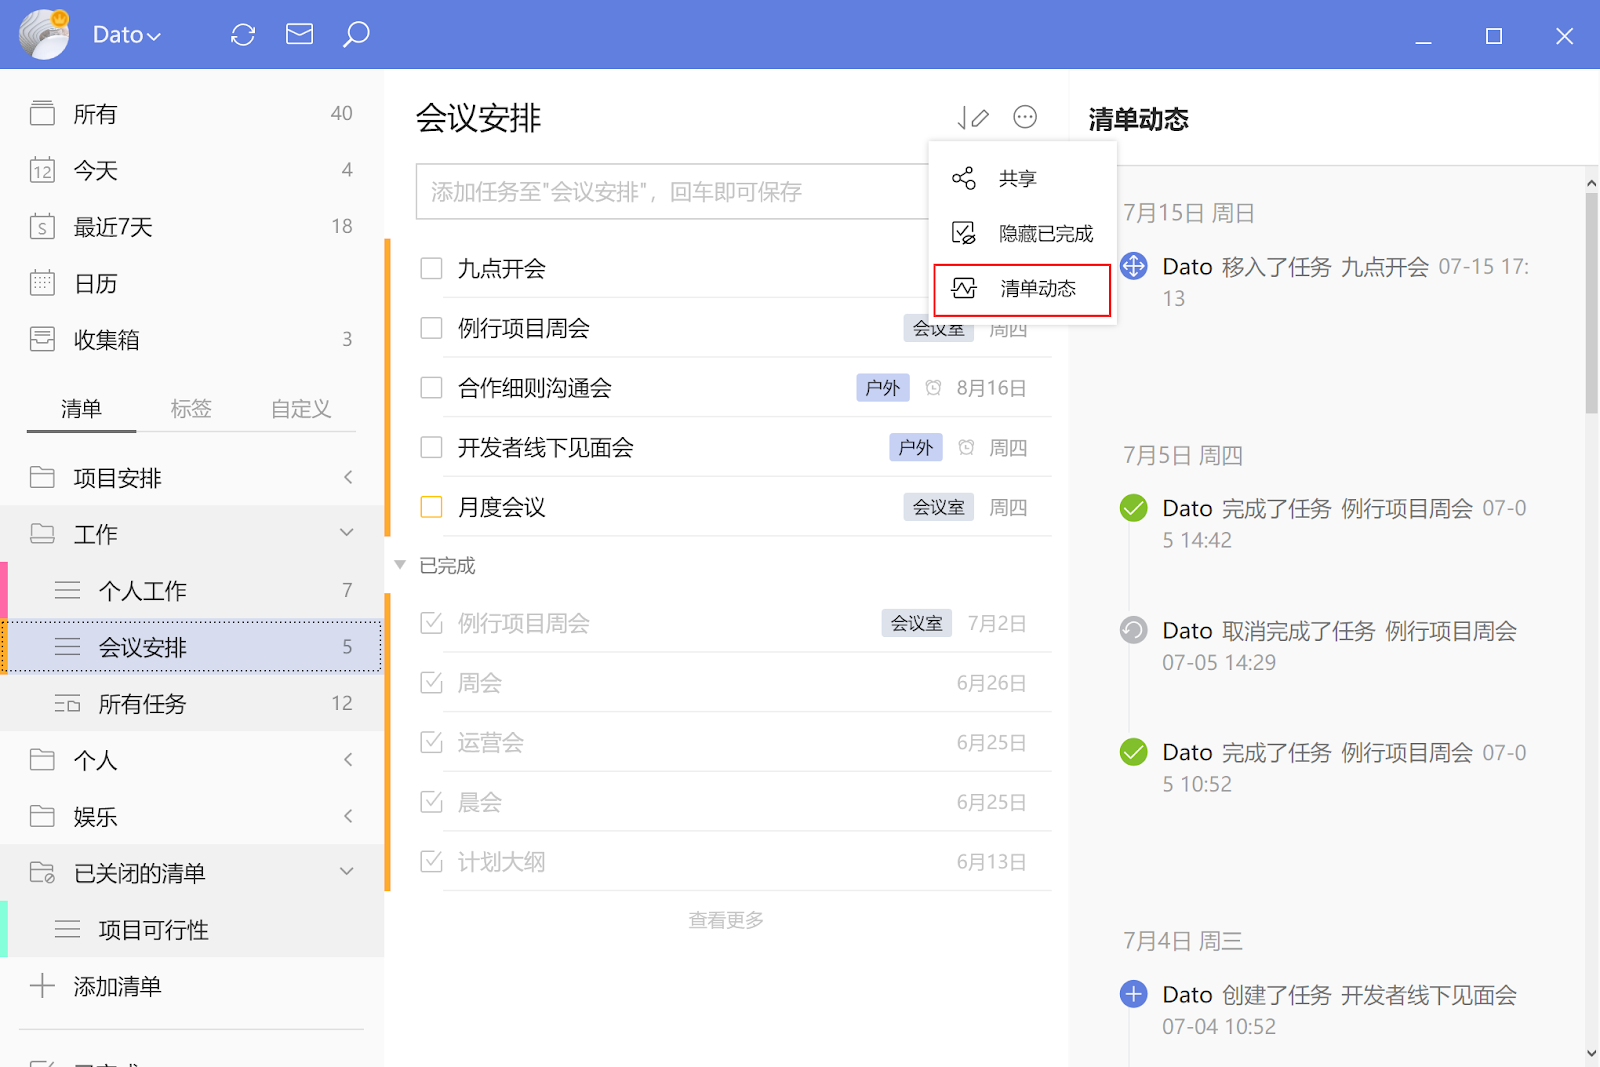The height and width of the screenshot is (1067, 1600).
Task: Open the 日历 calendar view
Action: coord(96,284)
